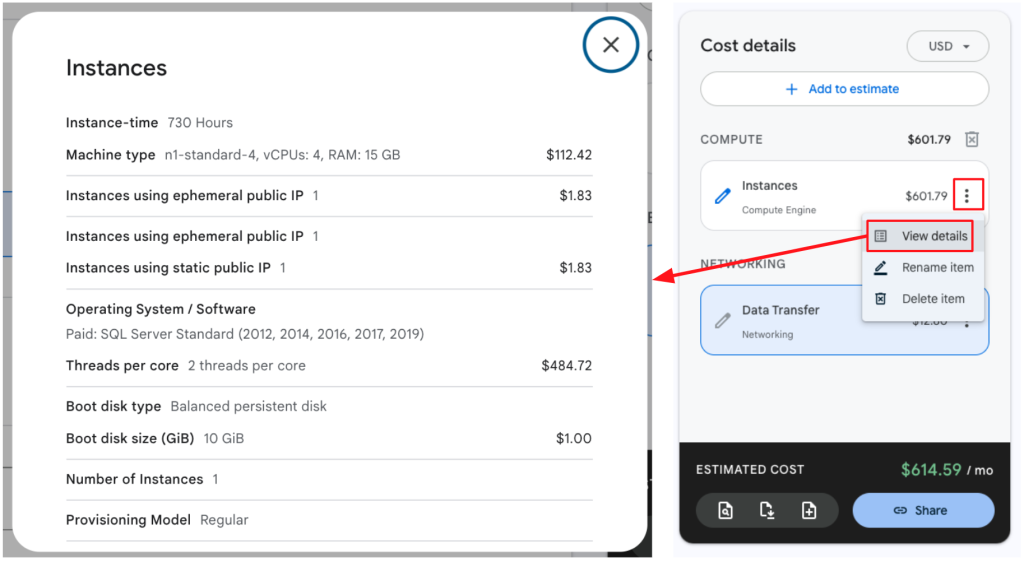Open the three-dot menu for Instances
This screenshot has width=1024, height=562.
pos(967,196)
